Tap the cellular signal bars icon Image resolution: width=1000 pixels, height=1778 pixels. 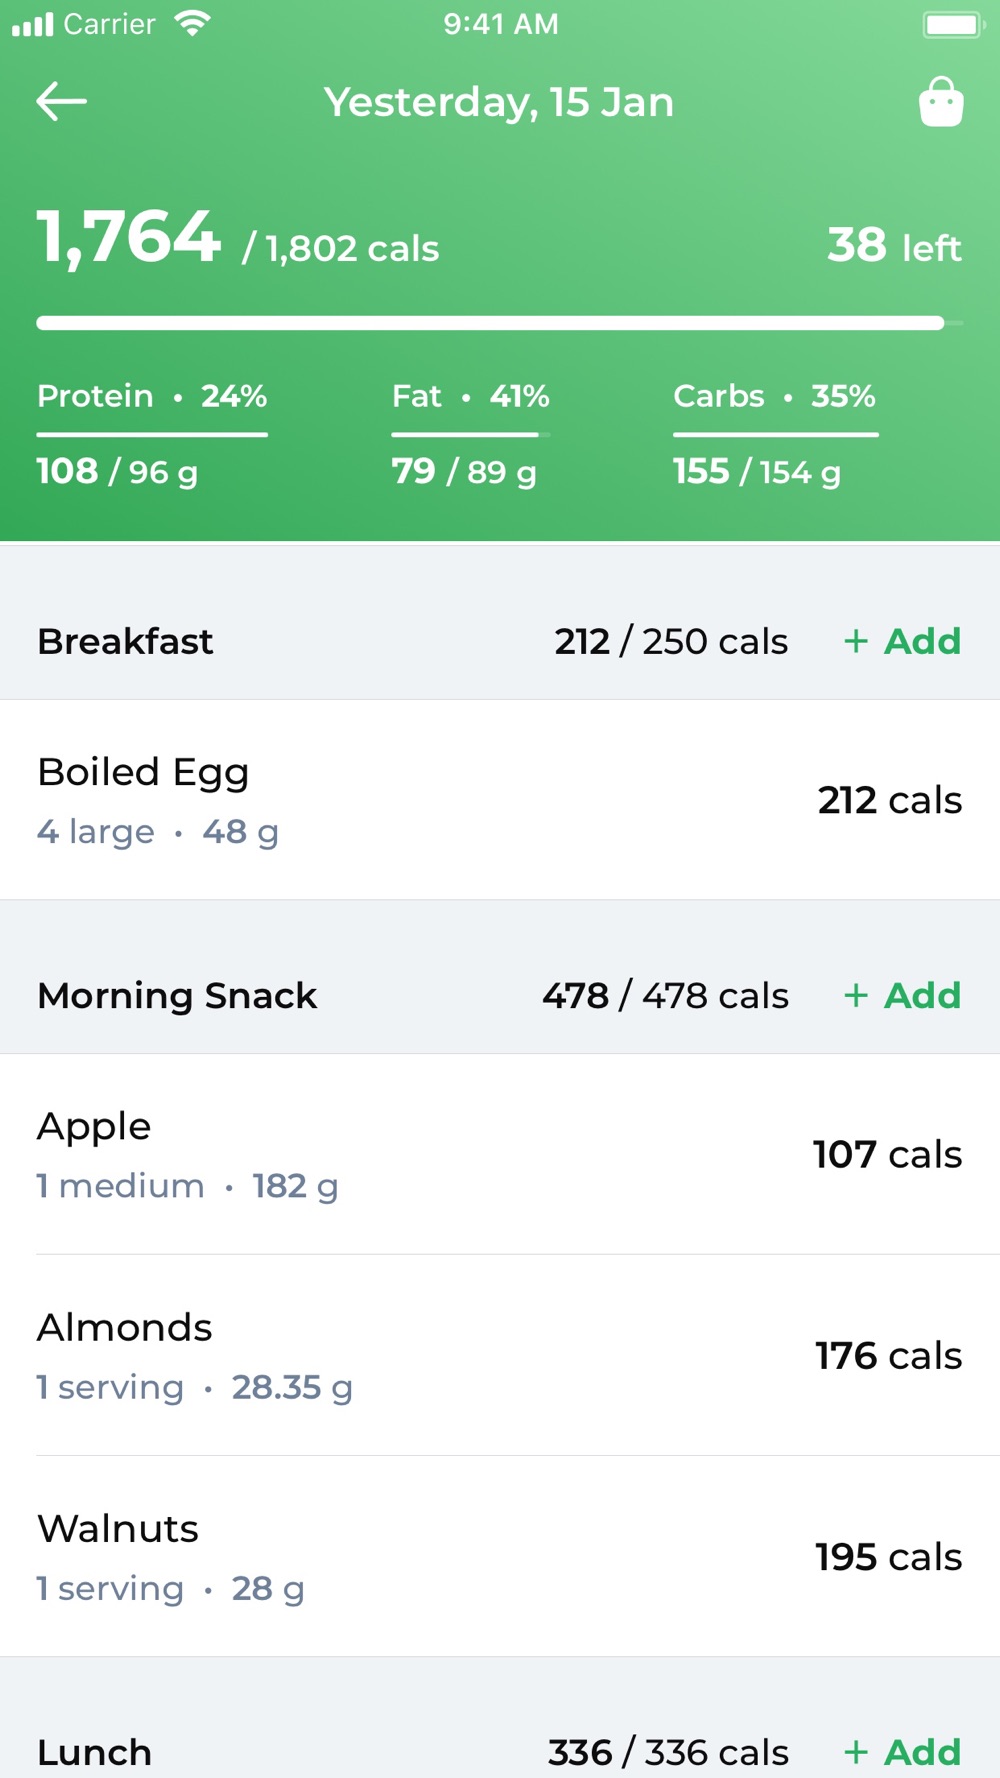point(33,24)
